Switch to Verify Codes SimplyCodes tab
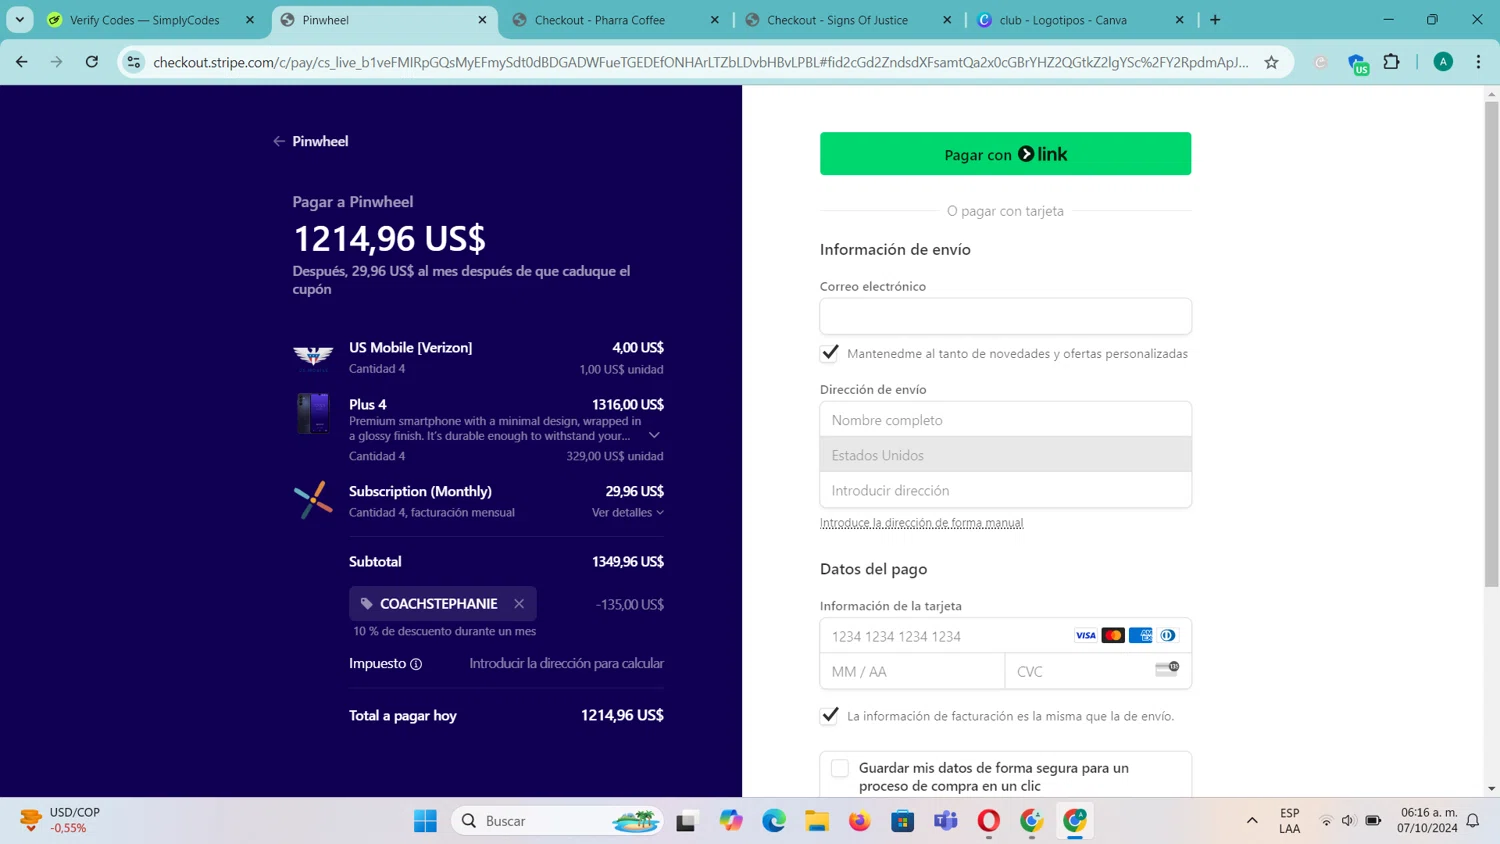This screenshot has width=1500, height=844. pos(145,20)
